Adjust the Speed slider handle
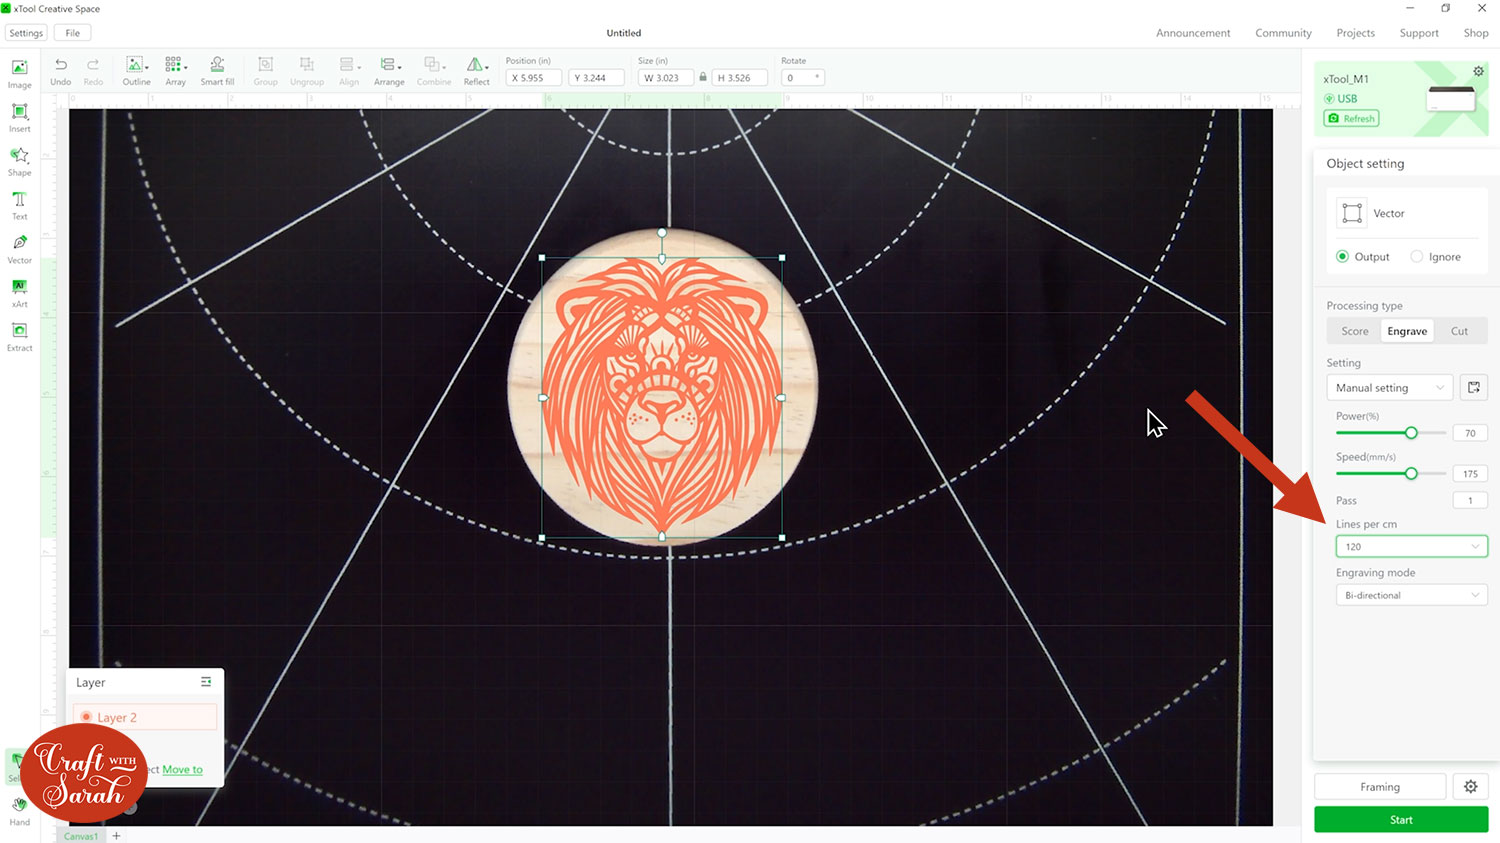 point(1411,473)
